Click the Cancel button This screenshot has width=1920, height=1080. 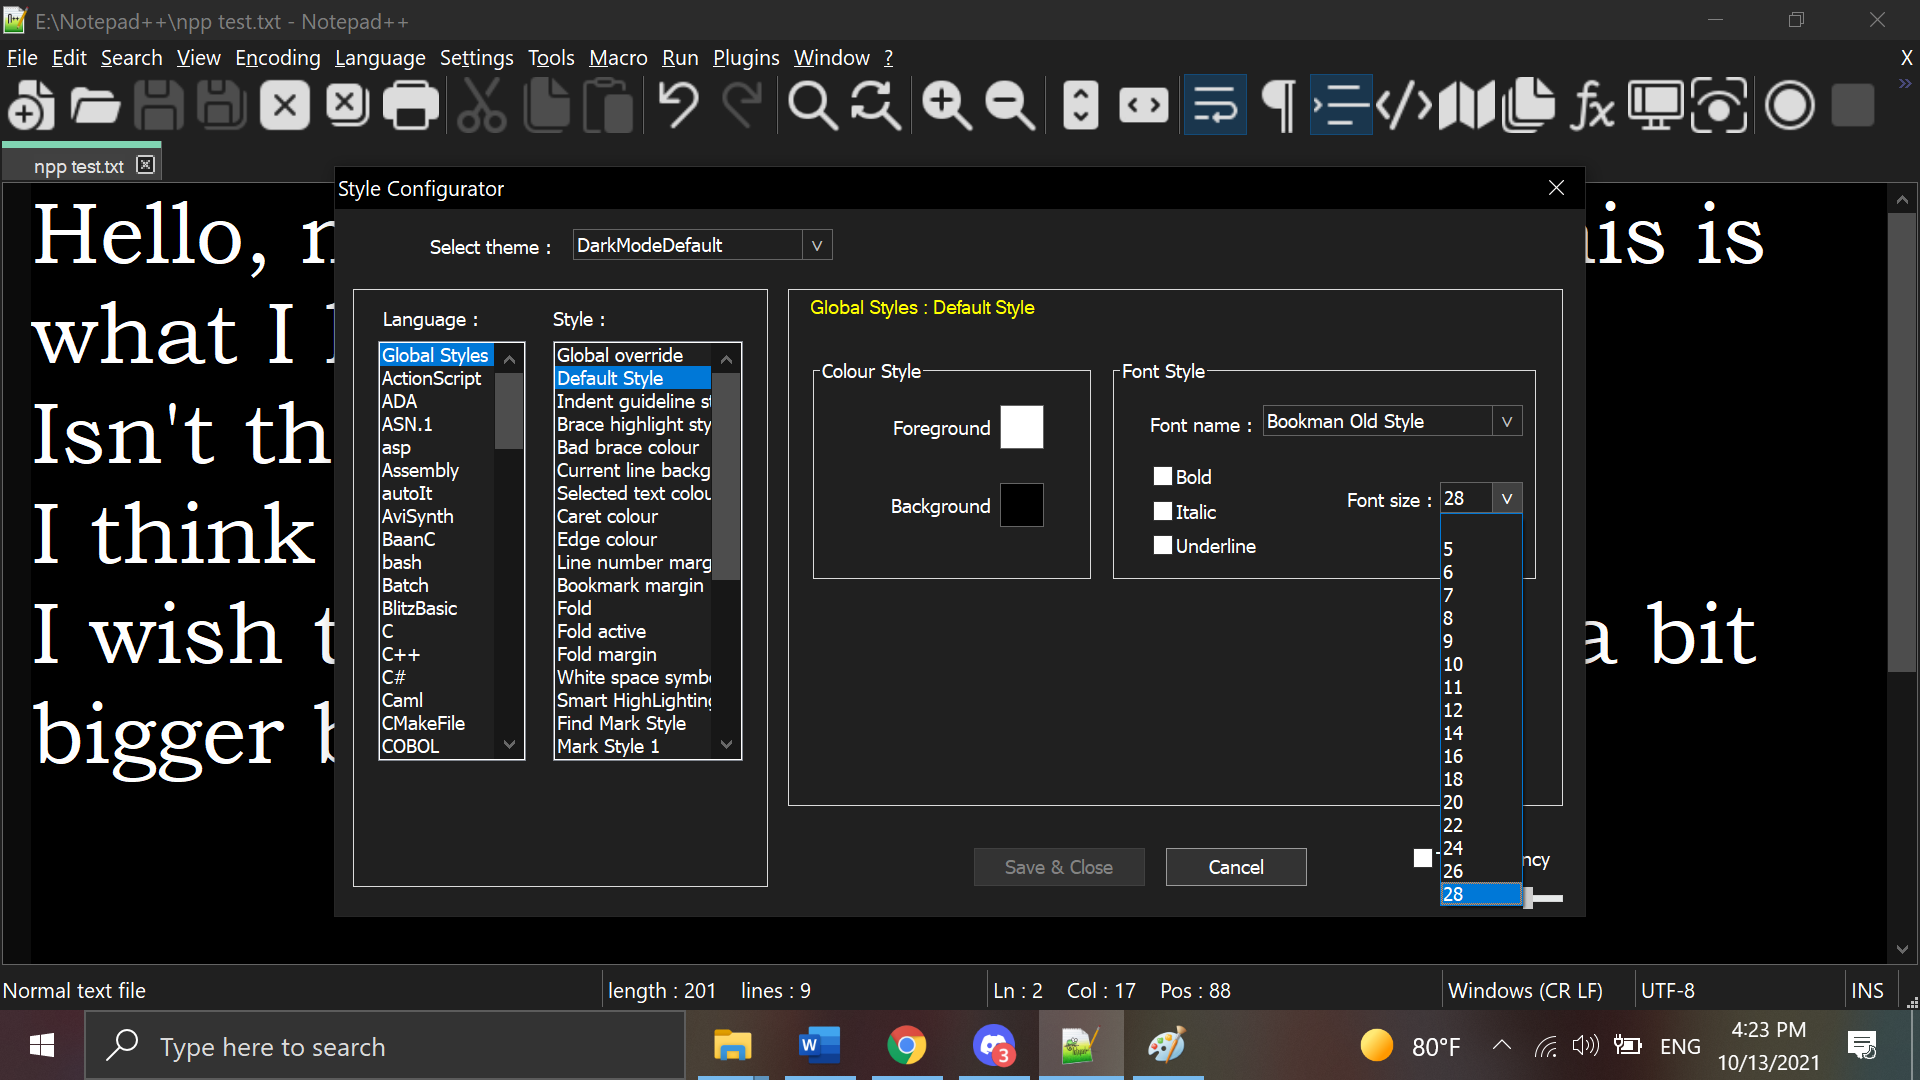pos(1236,866)
